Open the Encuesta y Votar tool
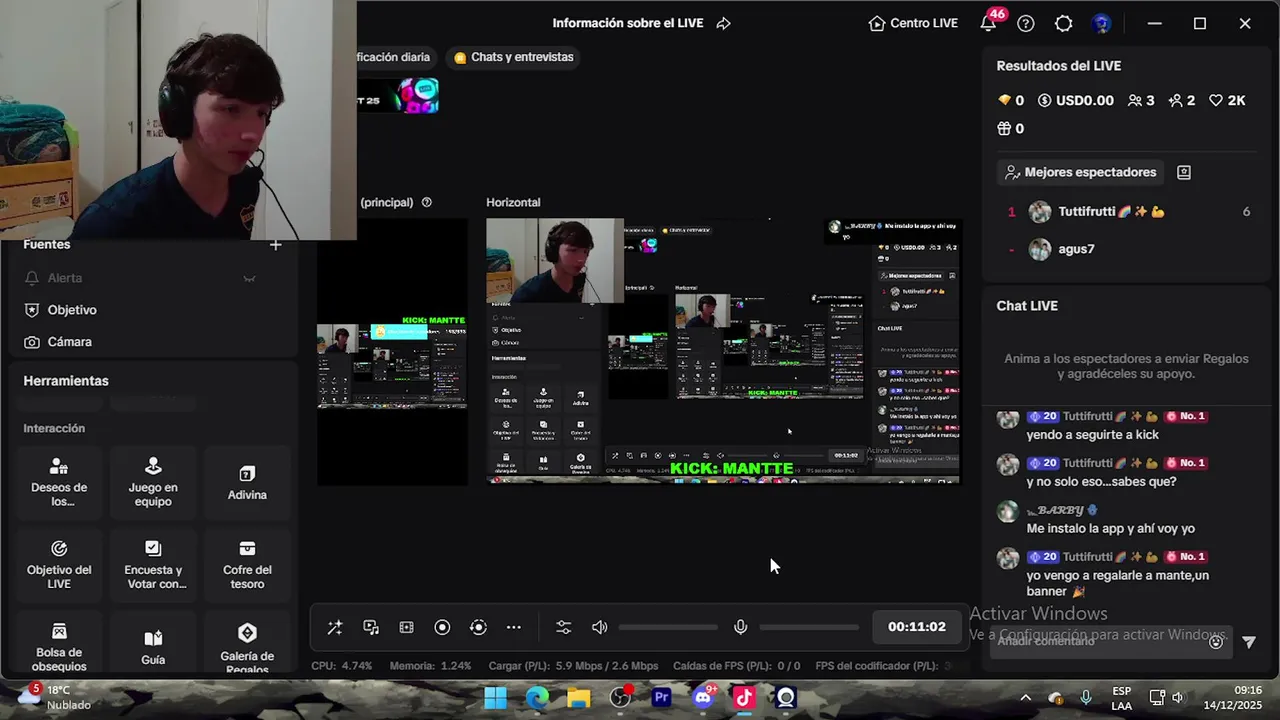This screenshot has height=720, width=1280. pos(153,564)
